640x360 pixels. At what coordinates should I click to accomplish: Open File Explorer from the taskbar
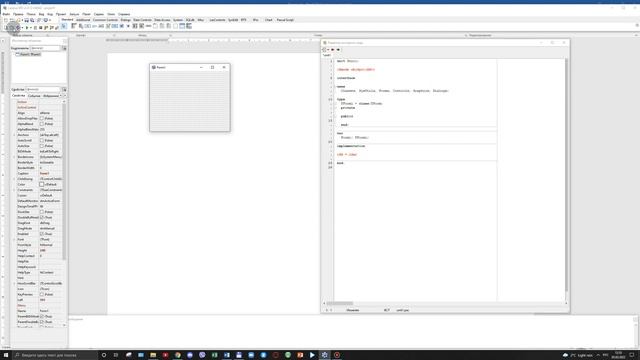[x=153, y=355]
